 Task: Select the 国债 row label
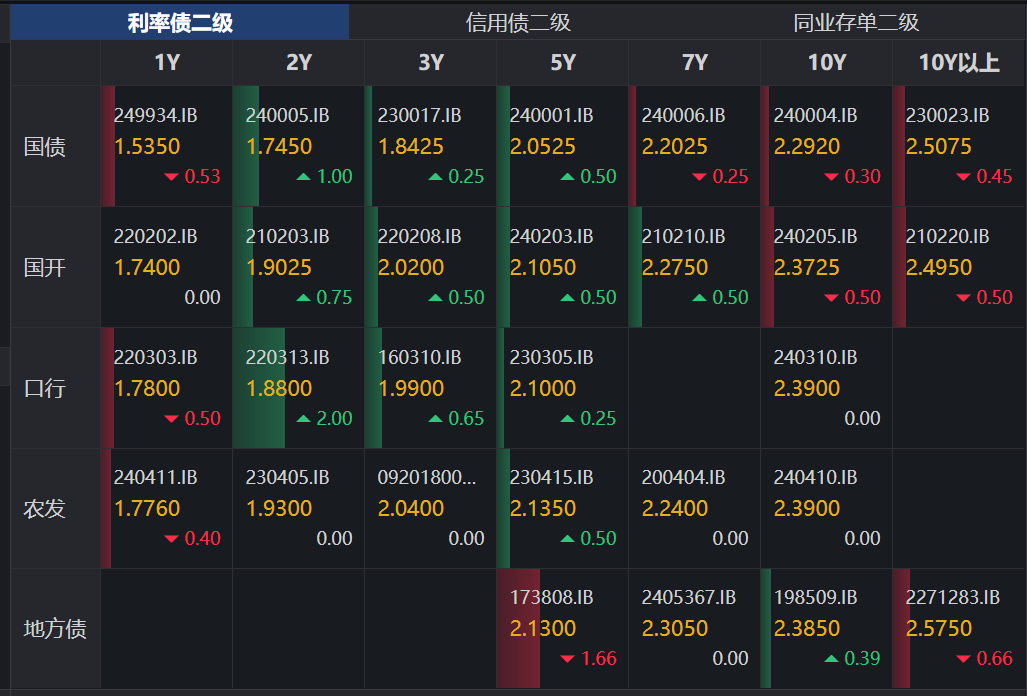pos(45,147)
